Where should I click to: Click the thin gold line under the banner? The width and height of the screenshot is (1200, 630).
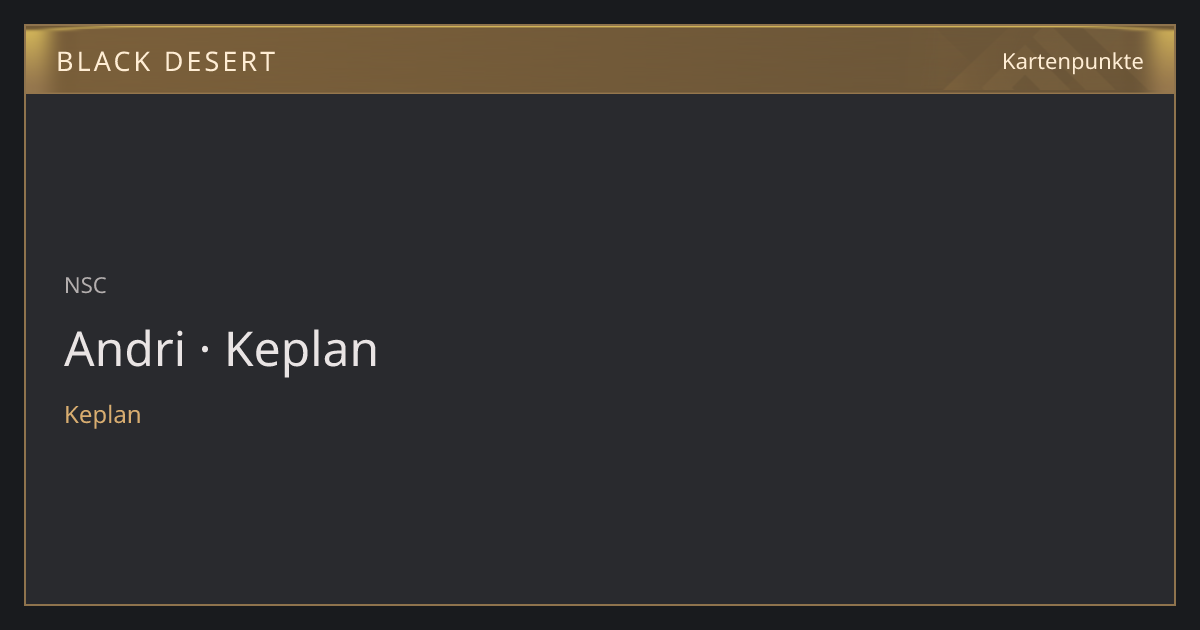point(600,93)
